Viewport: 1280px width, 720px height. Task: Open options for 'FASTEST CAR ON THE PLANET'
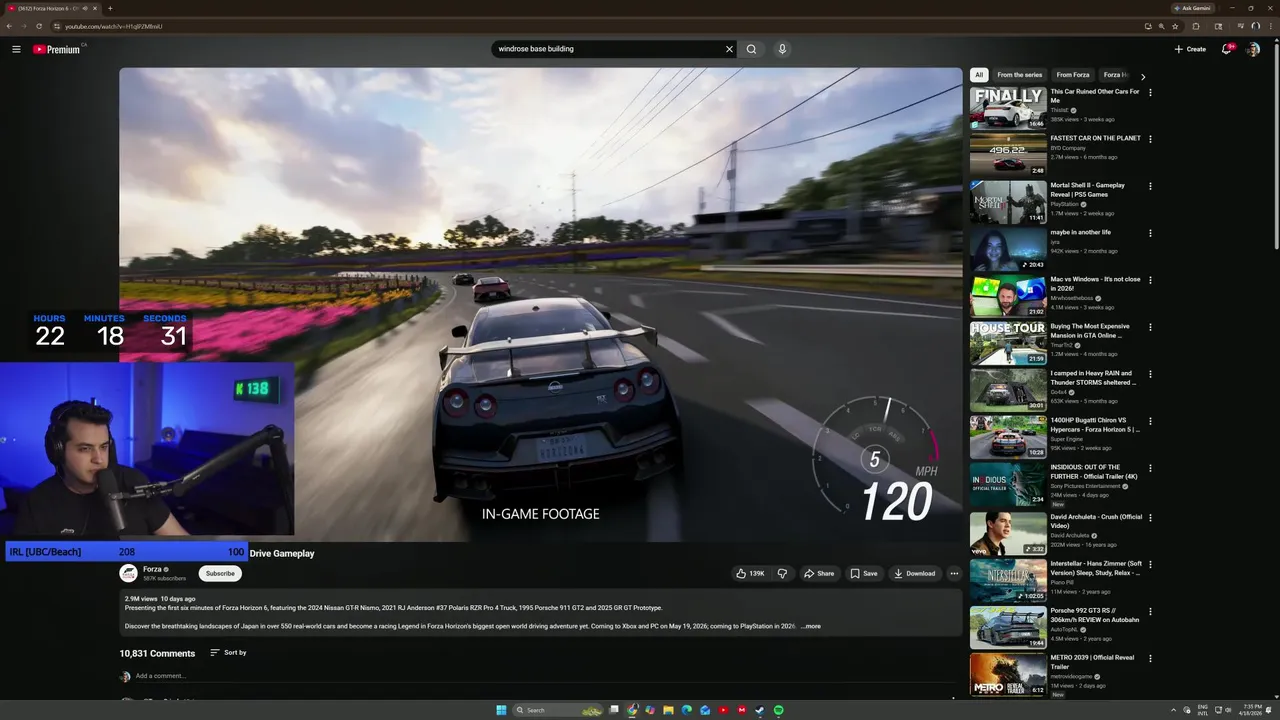(x=1150, y=139)
